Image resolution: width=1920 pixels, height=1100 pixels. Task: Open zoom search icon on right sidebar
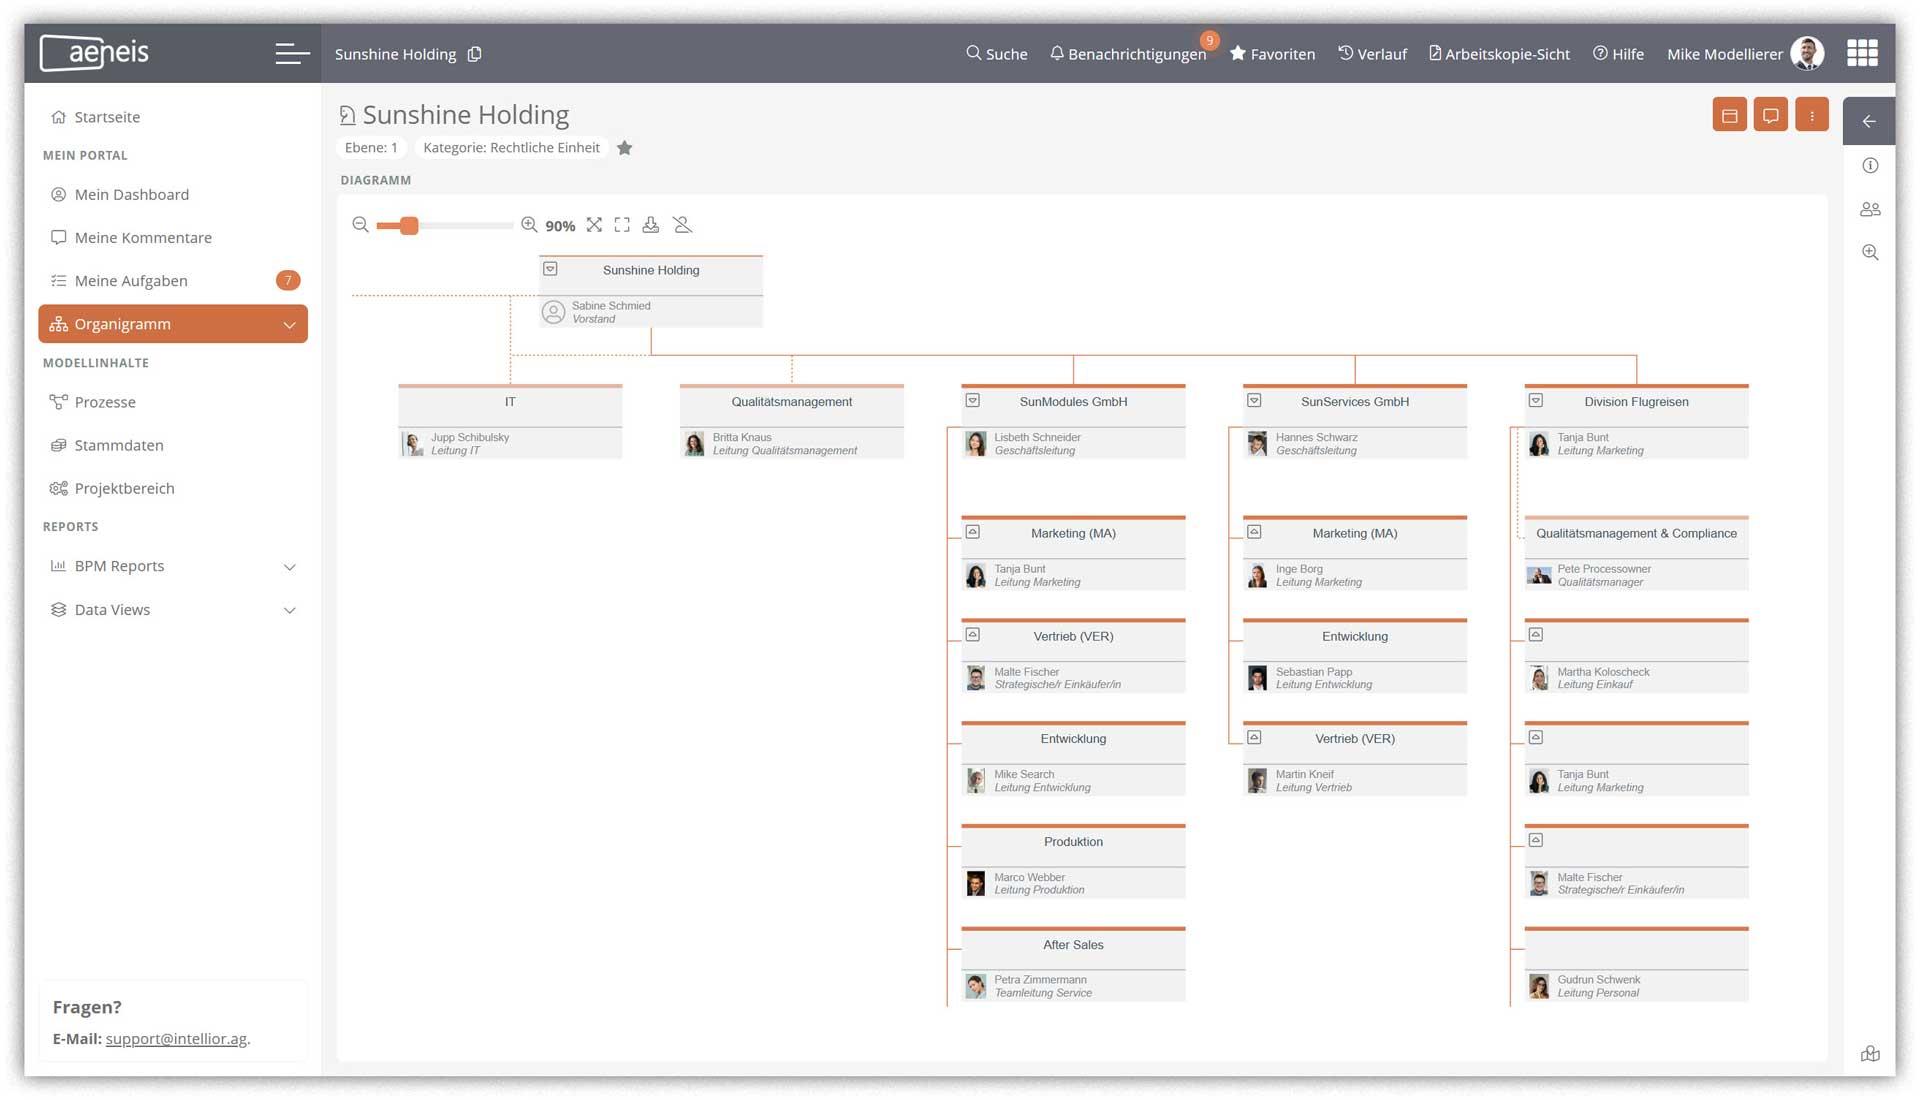point(1870,252)
